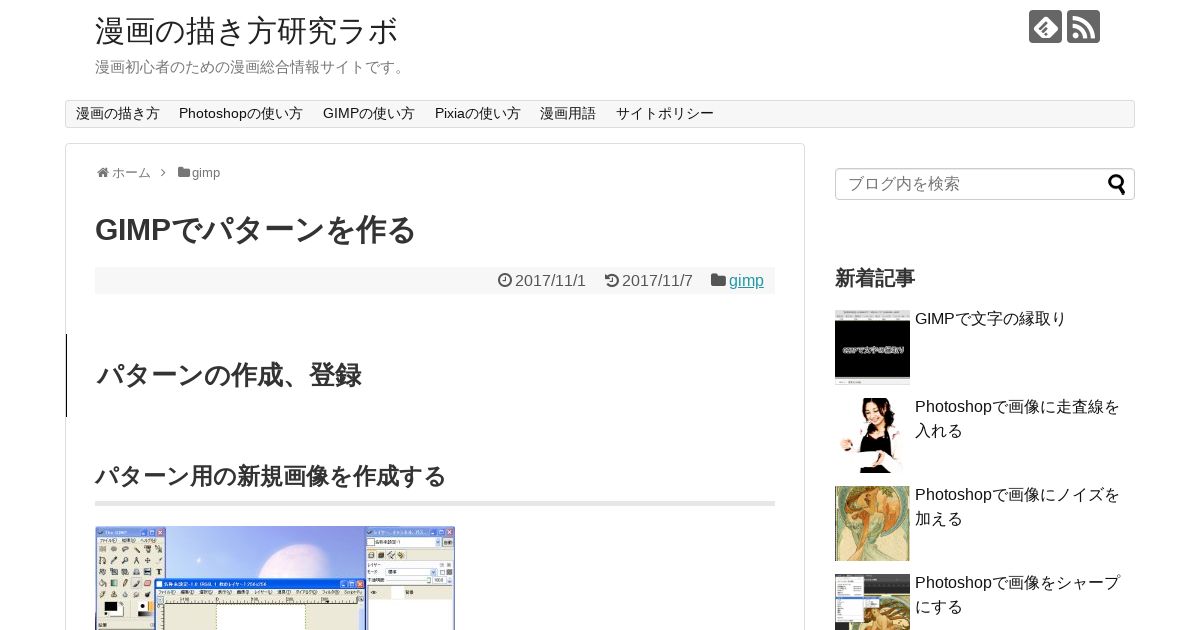Open article GIMPで文字の縁取り

tap(991, 319)
